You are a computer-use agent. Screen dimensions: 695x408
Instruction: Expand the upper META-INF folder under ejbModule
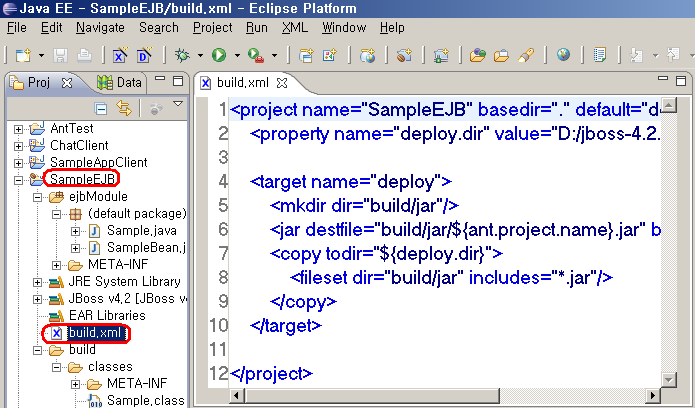pos(56,266)
